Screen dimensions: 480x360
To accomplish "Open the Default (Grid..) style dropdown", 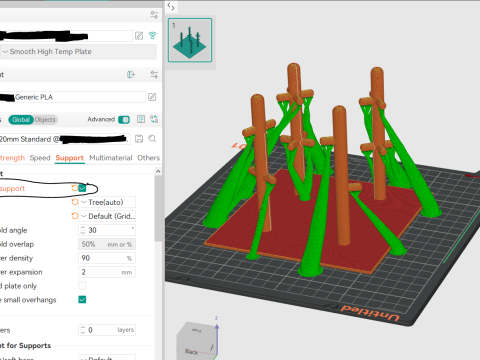I will (x=107, y=216).
